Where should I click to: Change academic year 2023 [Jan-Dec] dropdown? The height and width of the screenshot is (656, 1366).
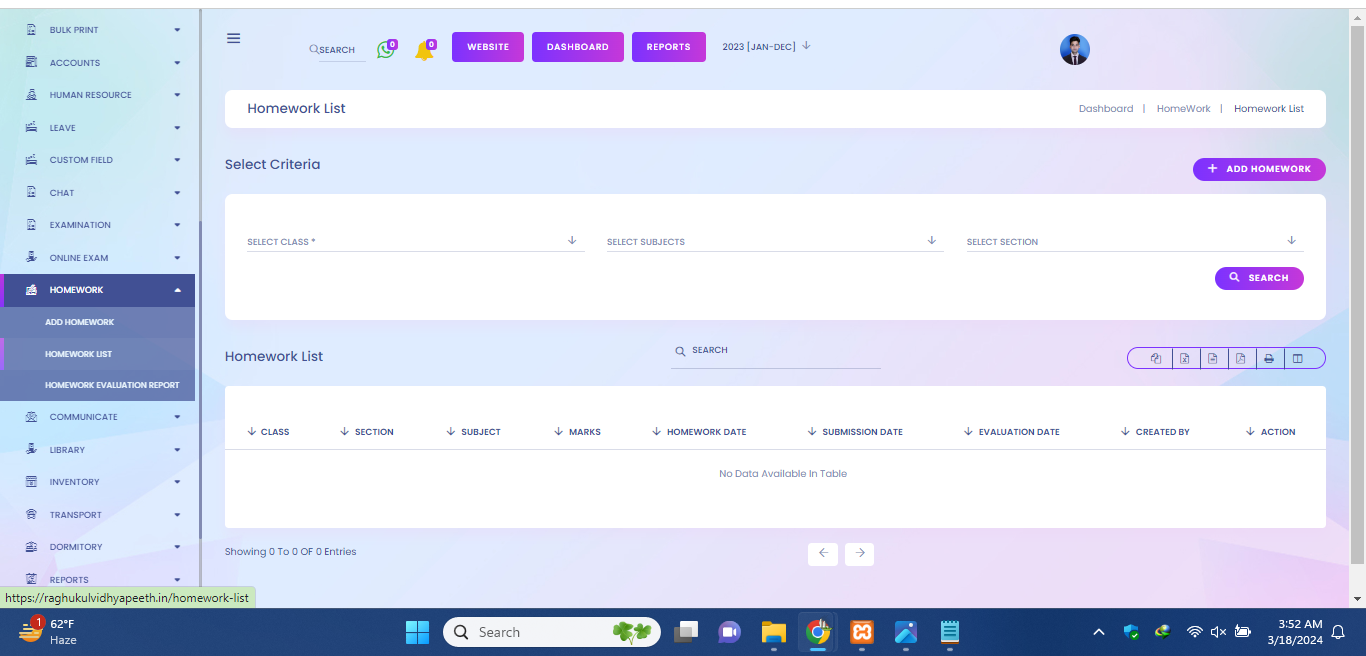coord(766,46)
